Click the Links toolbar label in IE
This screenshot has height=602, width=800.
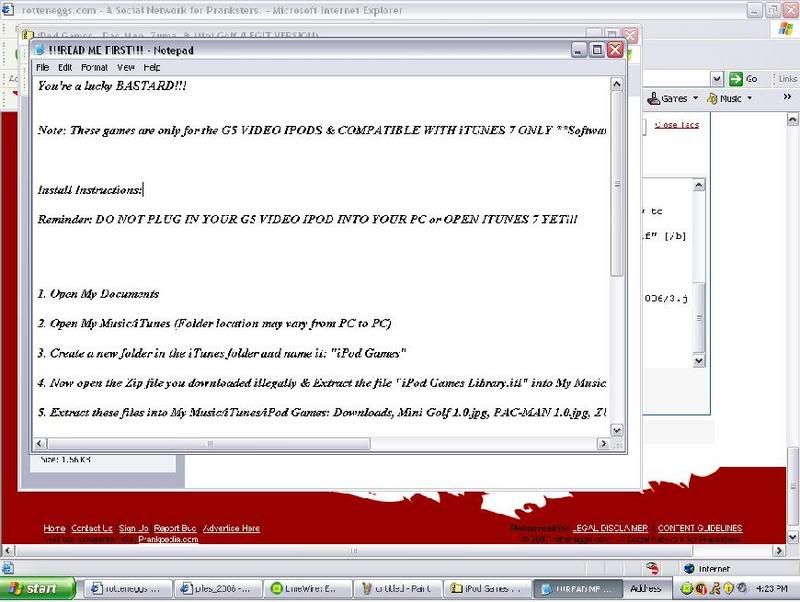pyautogui.click(x=788, y=79)
